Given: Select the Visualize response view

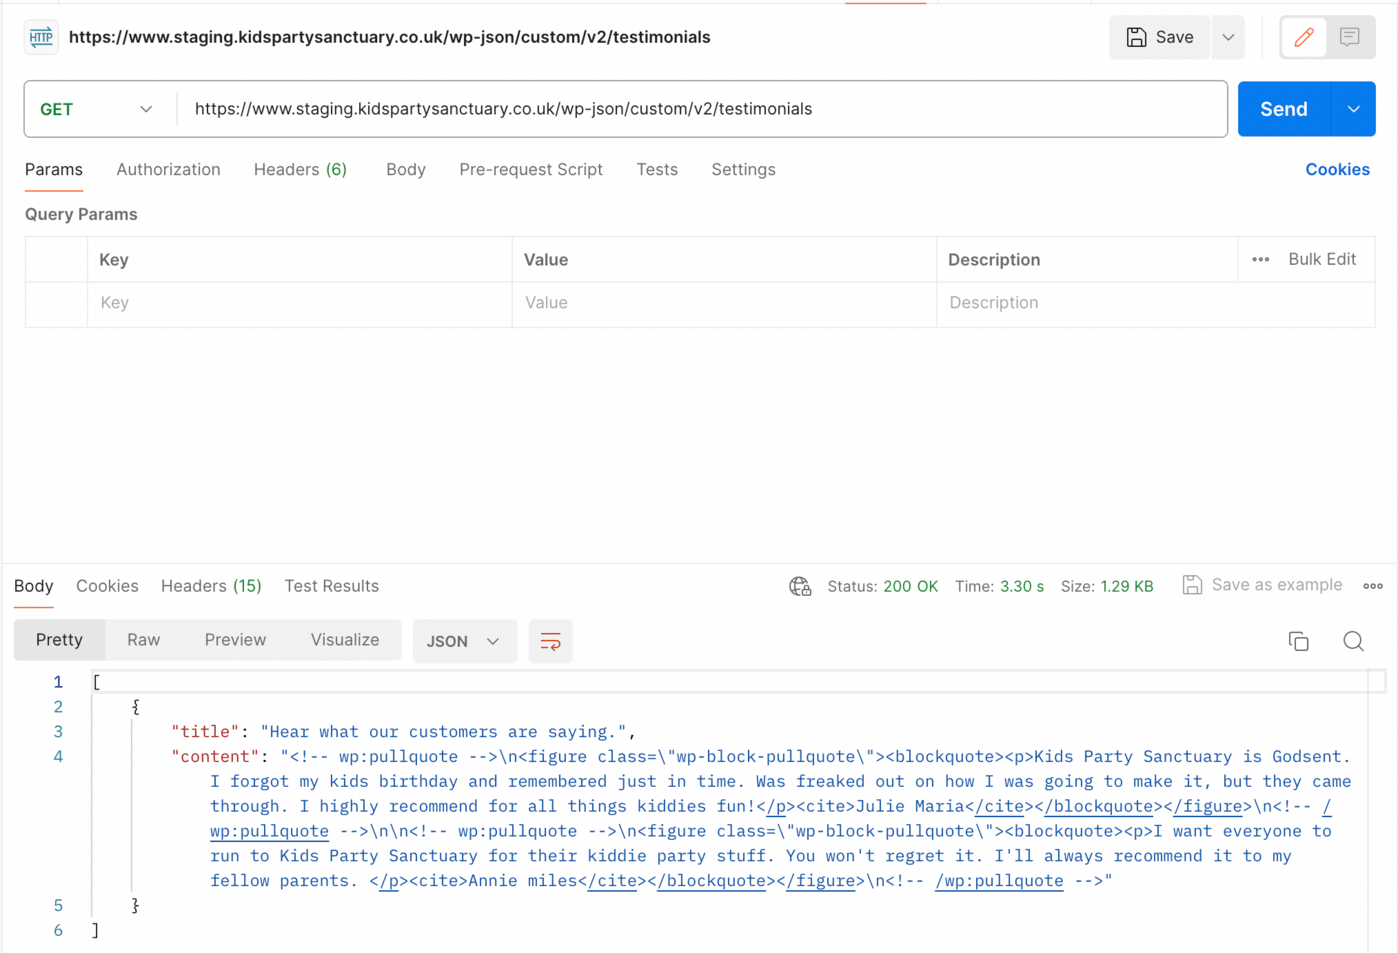Looking at the screenshot, I should coord(344,640).
